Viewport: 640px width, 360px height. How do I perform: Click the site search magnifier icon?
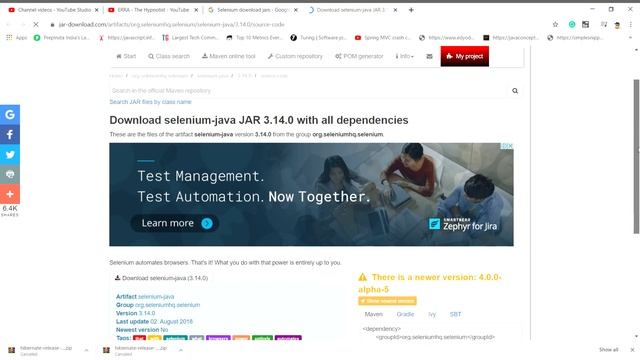pos(515,91)
